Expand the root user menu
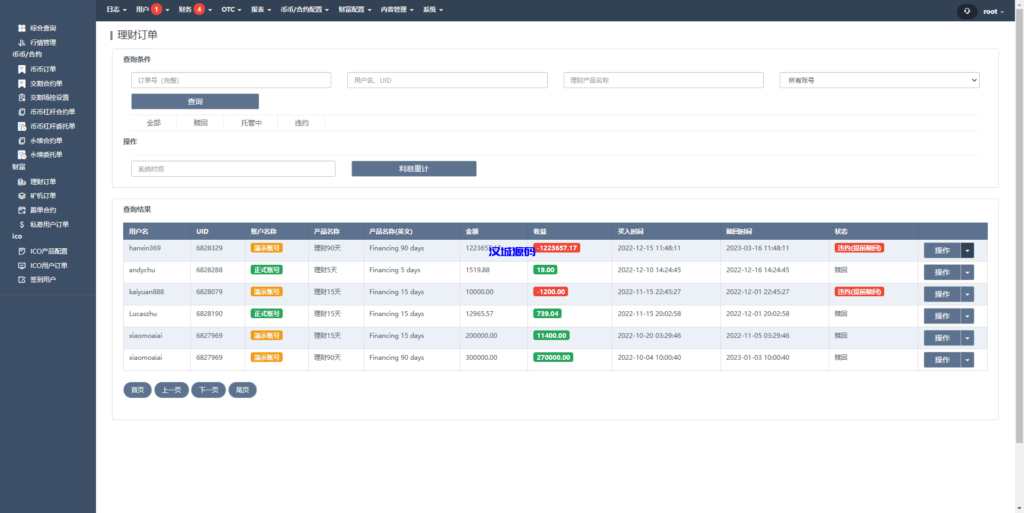Screen dimensions: 1024x513 tap(992, 10)
